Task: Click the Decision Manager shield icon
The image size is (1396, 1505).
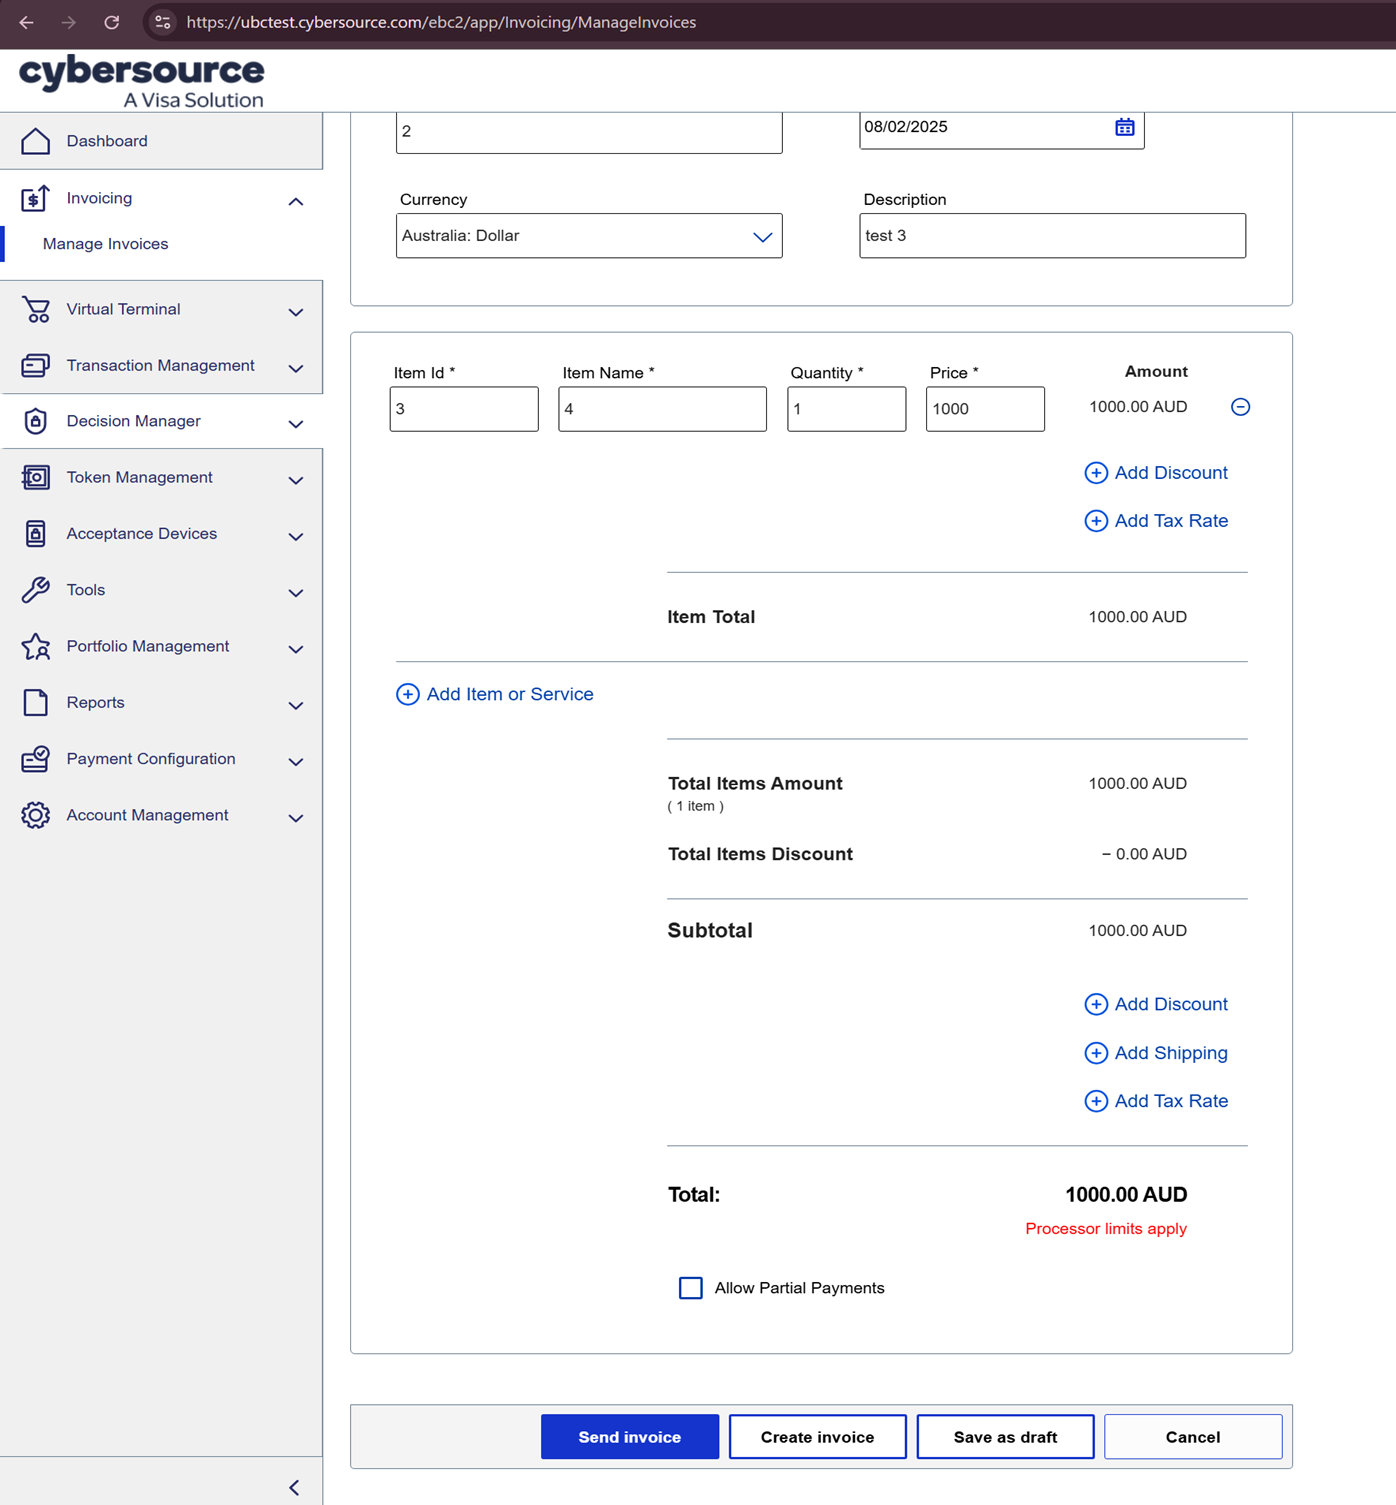Action: click(36, 422)
